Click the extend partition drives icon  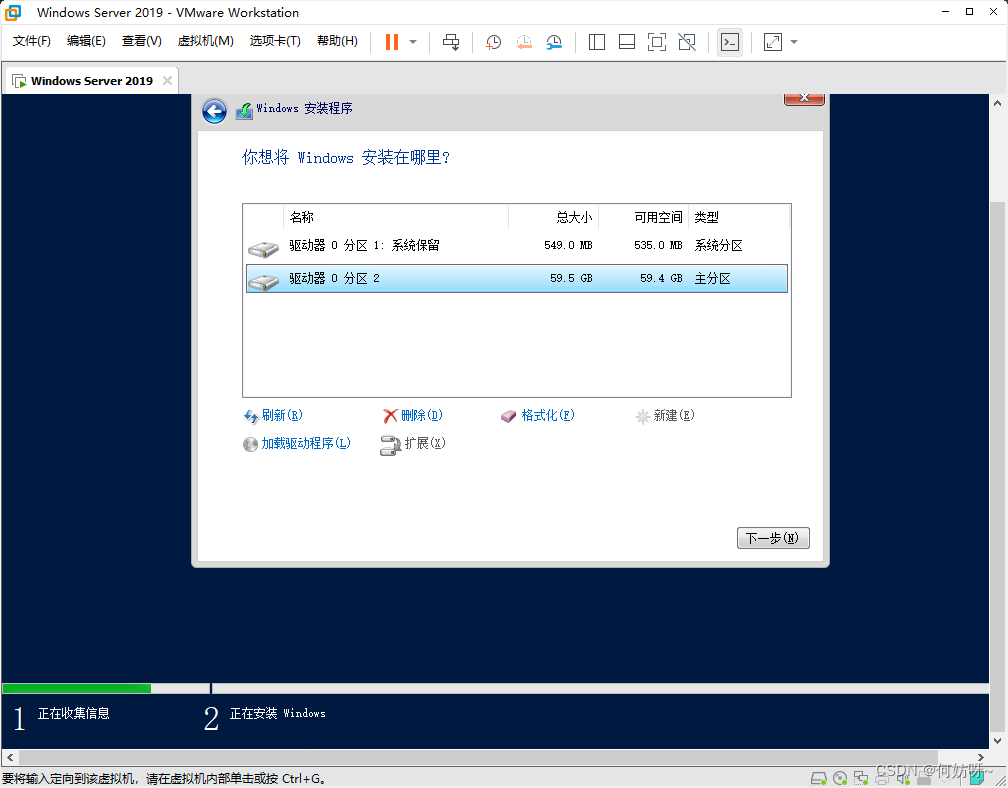(x=390, y=445)
